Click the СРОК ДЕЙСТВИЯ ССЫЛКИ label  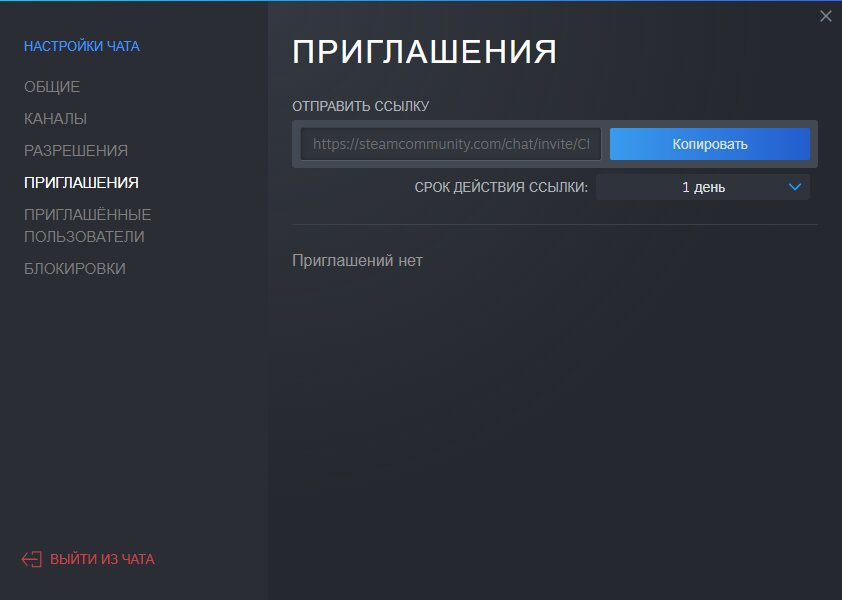coord(501,187)
